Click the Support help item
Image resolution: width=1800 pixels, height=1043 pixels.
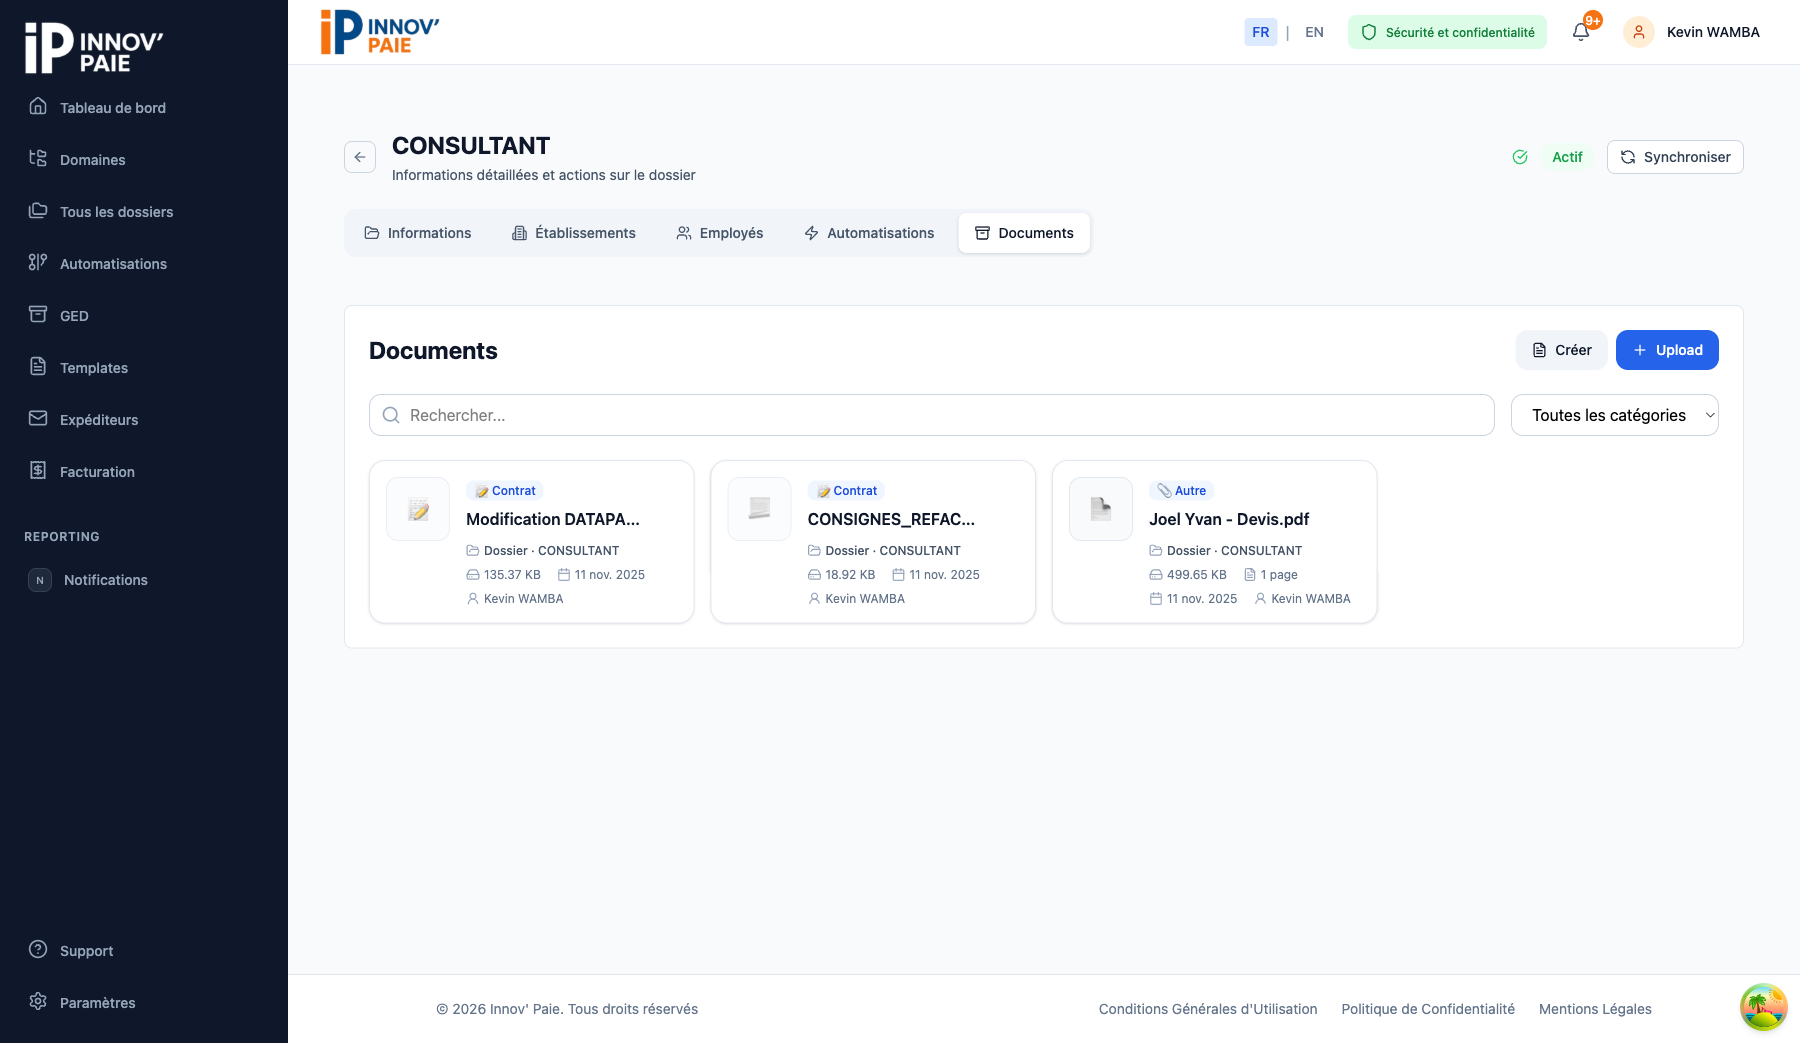click(x=86, y=951)
